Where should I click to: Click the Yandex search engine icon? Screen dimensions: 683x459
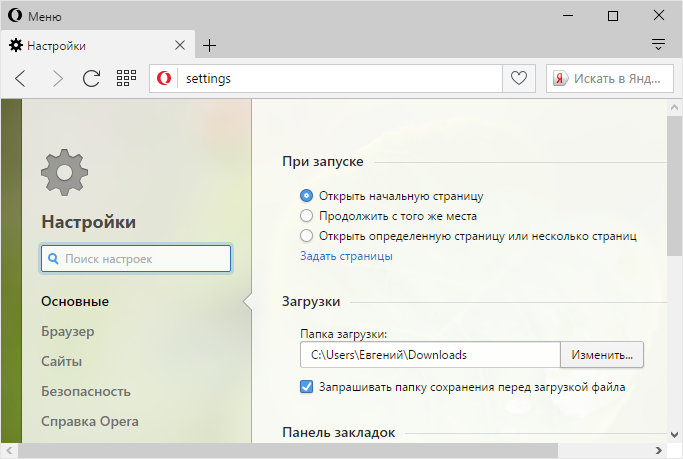(562, 78)
